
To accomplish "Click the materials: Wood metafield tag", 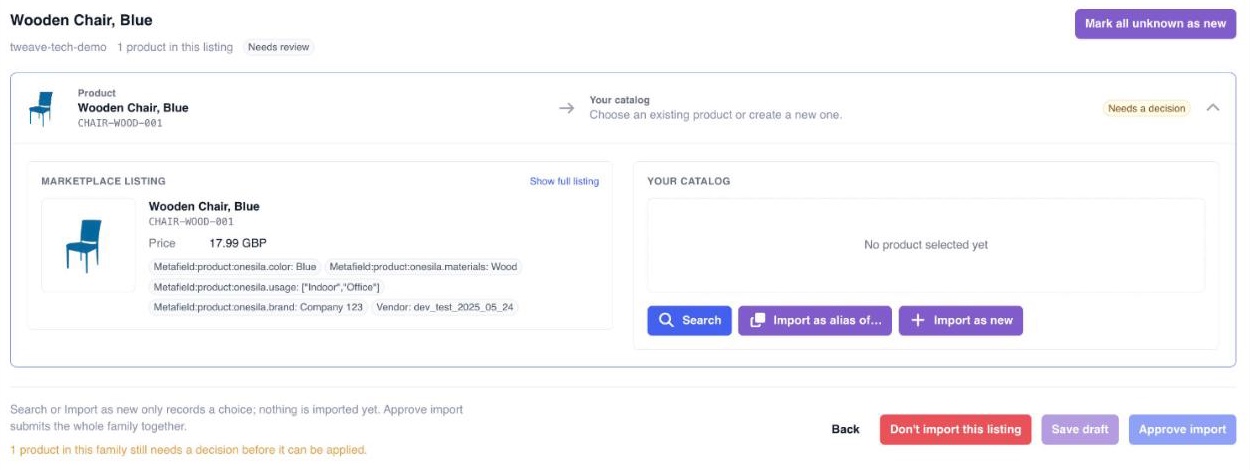I will 423,267.
